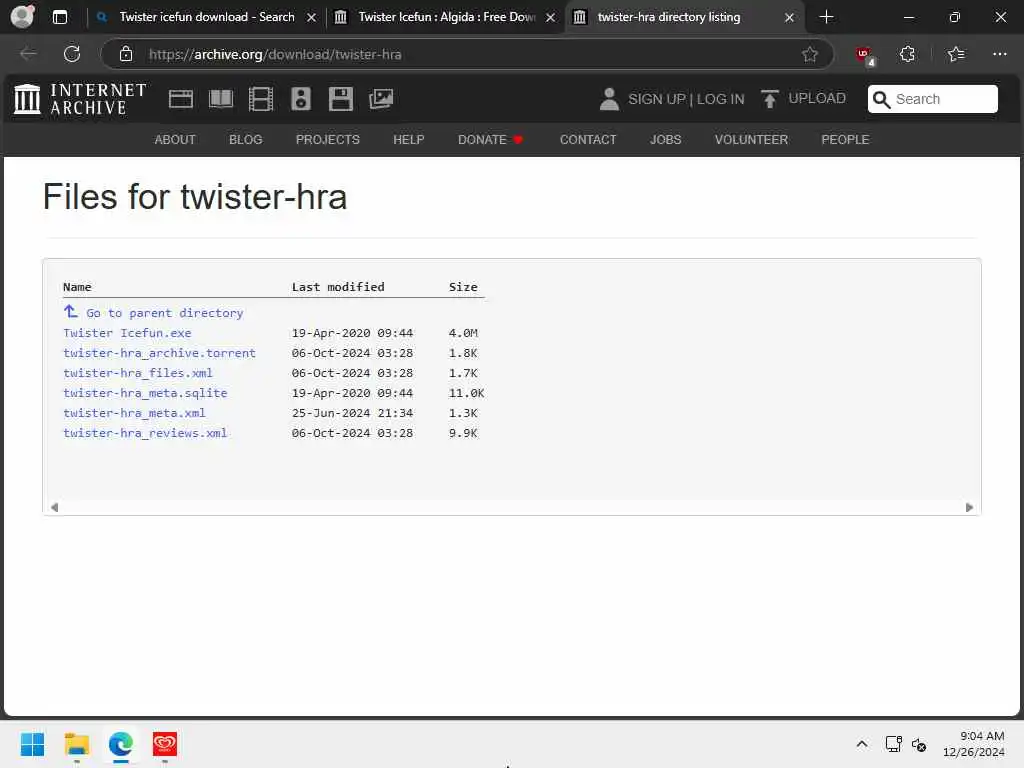Open twister-hra_reviews.xml link

[x=145, y=433]
